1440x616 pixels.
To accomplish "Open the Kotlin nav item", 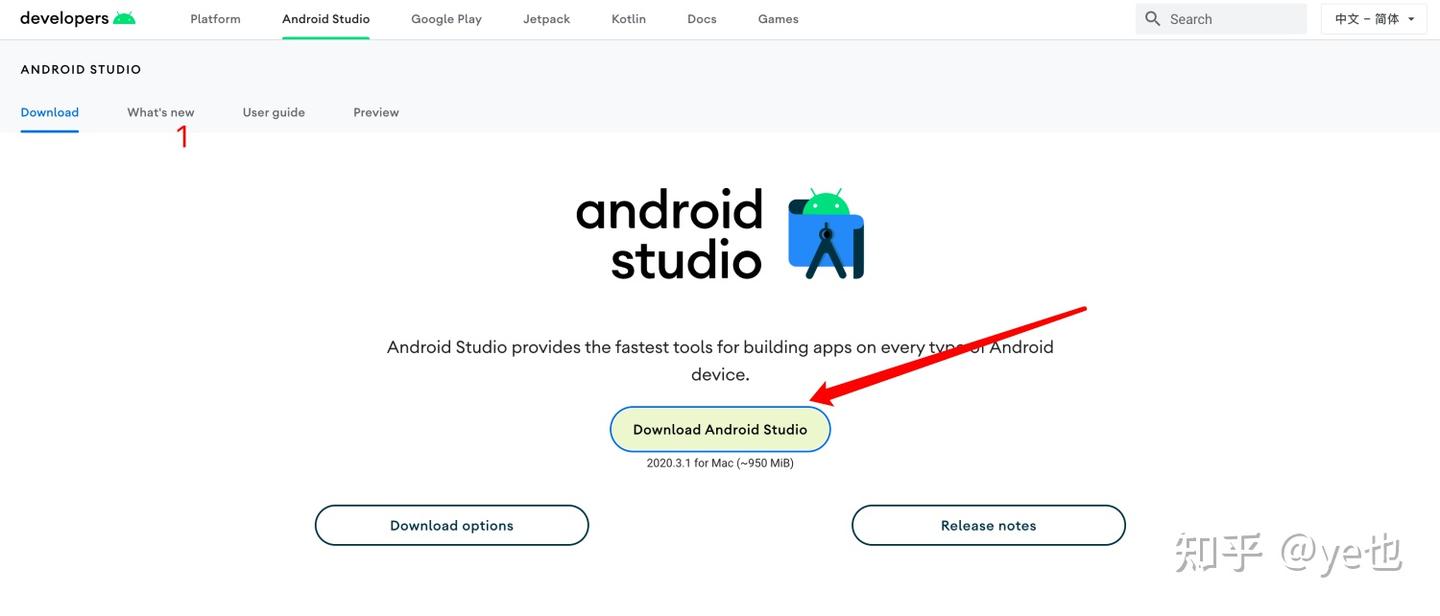I will pyautogui.click(x=629, y=19).
